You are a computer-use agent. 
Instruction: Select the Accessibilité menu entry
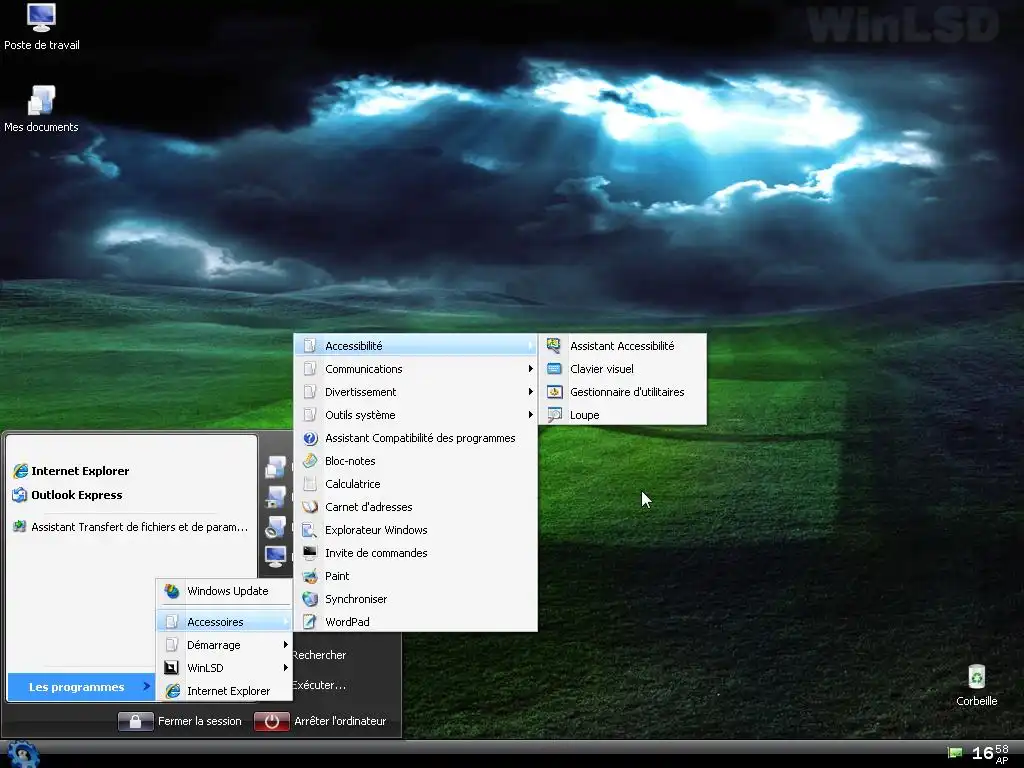point(415,345)
